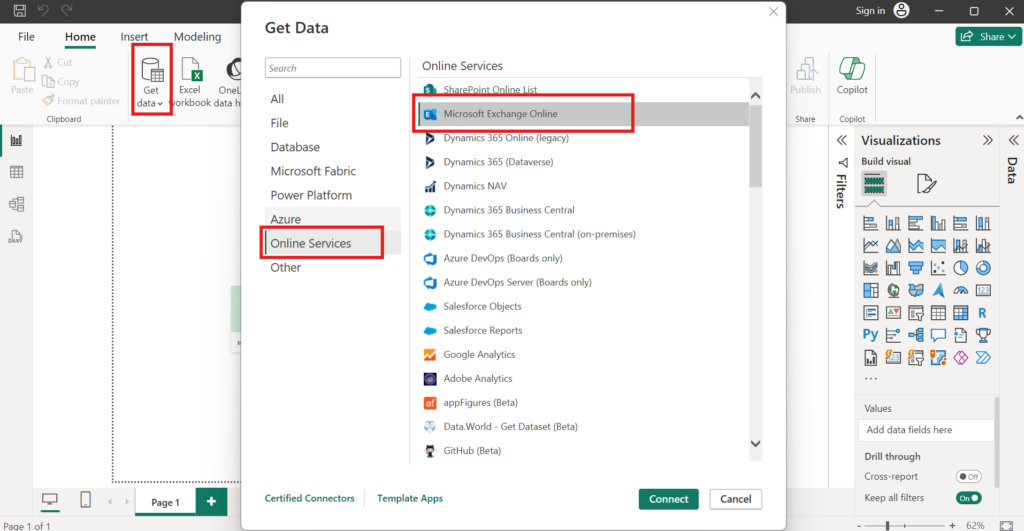
Task: Toggle Cross-report drill through switch
Action: 968,477
